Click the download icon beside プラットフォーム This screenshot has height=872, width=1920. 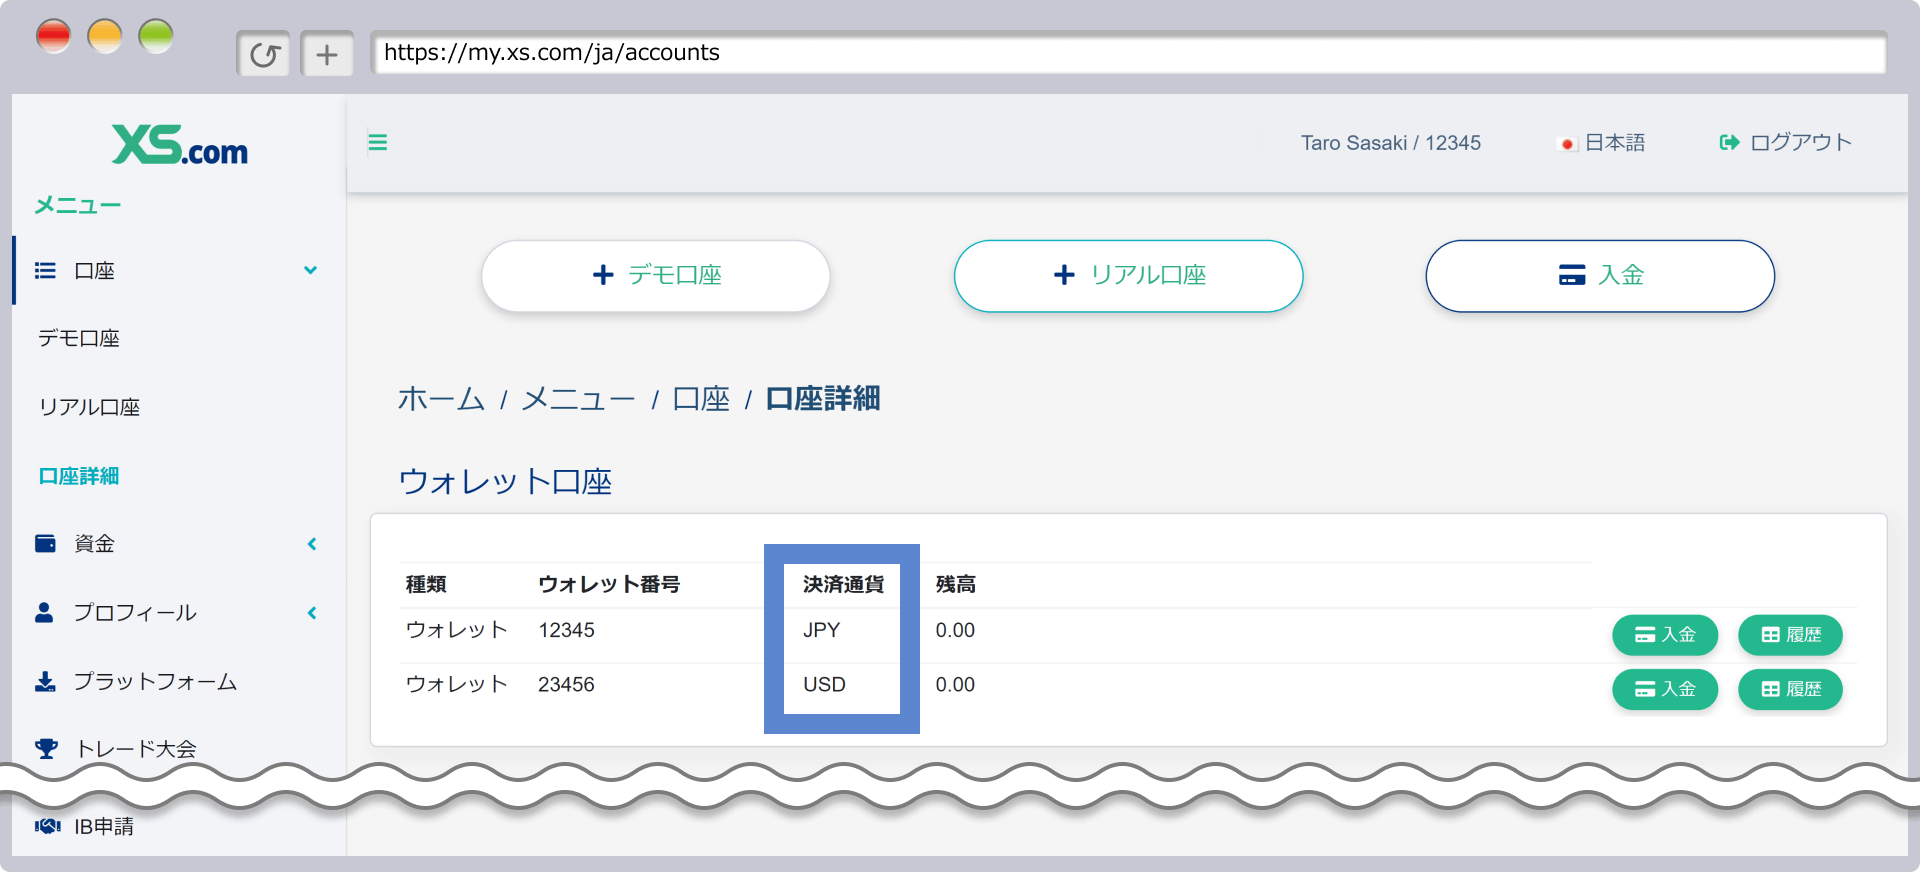coord(45,681)
